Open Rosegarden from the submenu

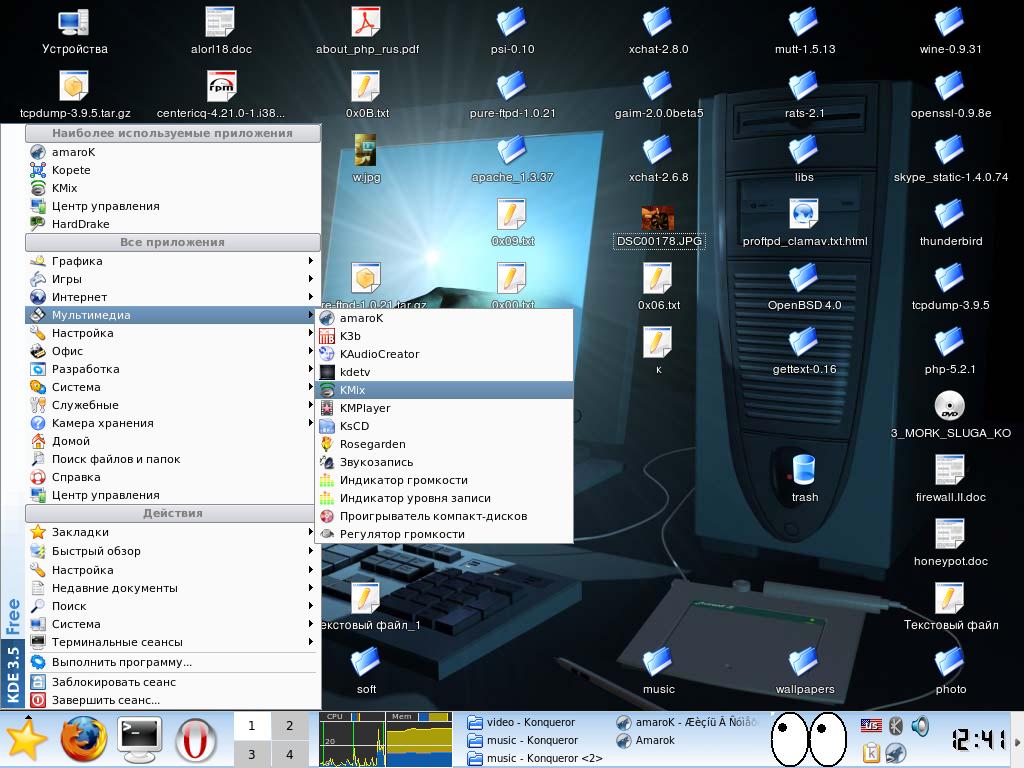tap(444, 444)
